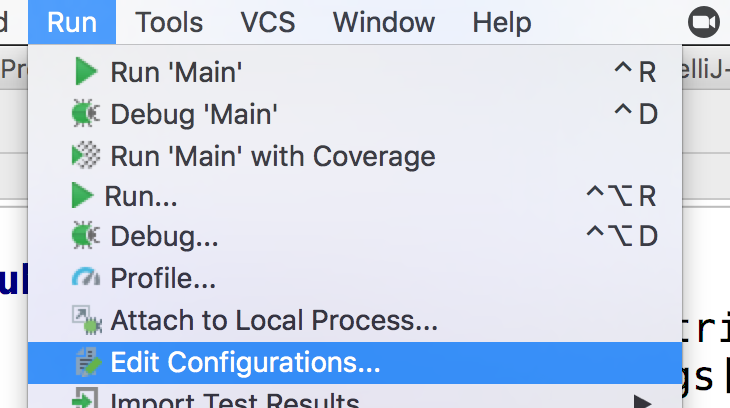Image resolution: width=730 pixels, height=408 pixels.
Task: Choose the Profile... menu entry
Action: click(x=355, y=279)
